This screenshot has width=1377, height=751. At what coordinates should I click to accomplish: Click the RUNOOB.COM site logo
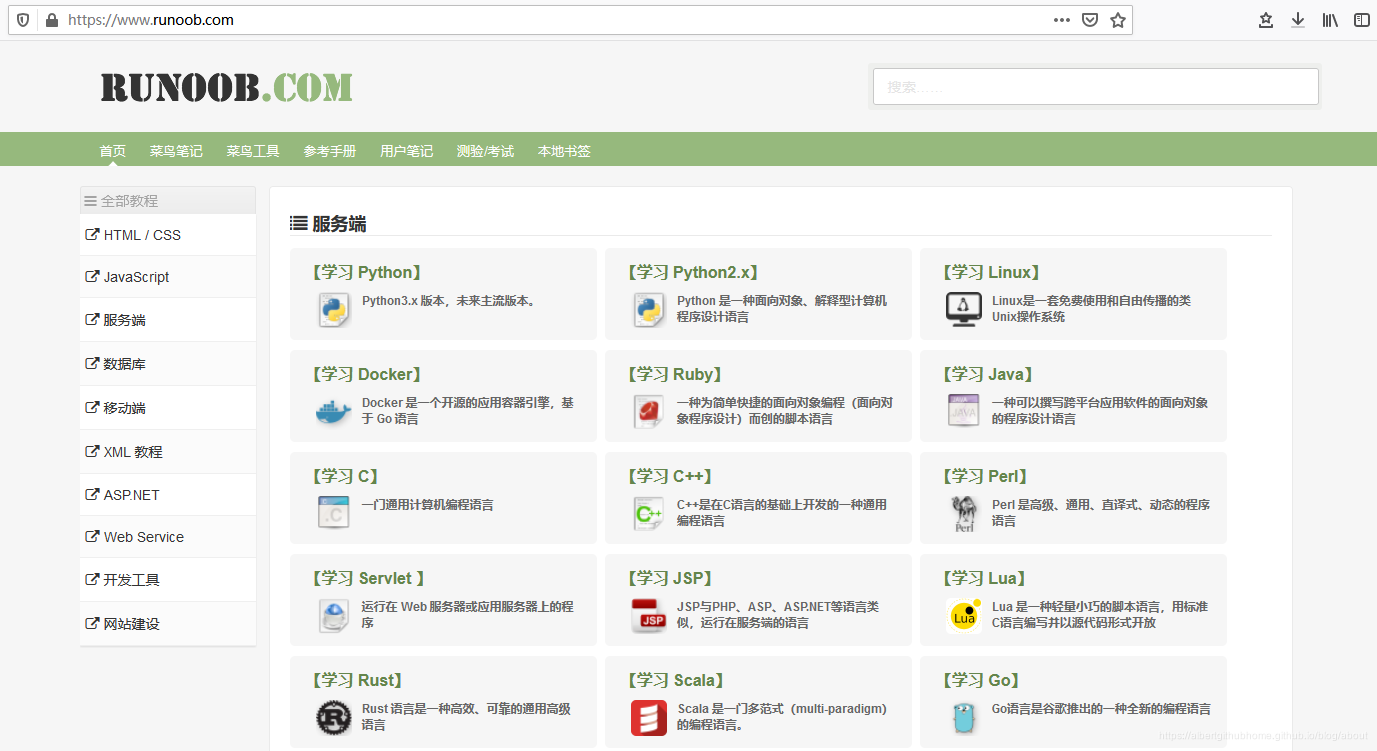point(226,87)
